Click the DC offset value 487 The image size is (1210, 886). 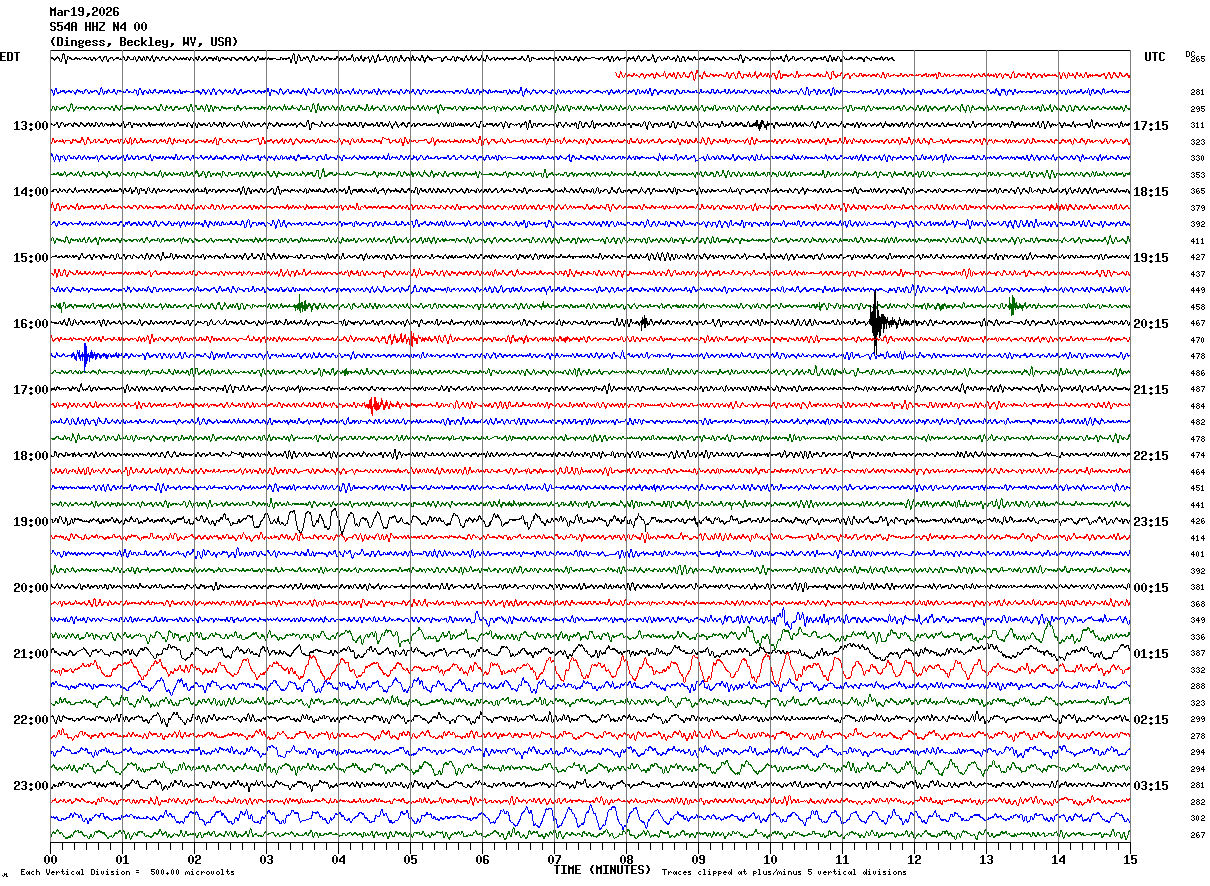1197,389
